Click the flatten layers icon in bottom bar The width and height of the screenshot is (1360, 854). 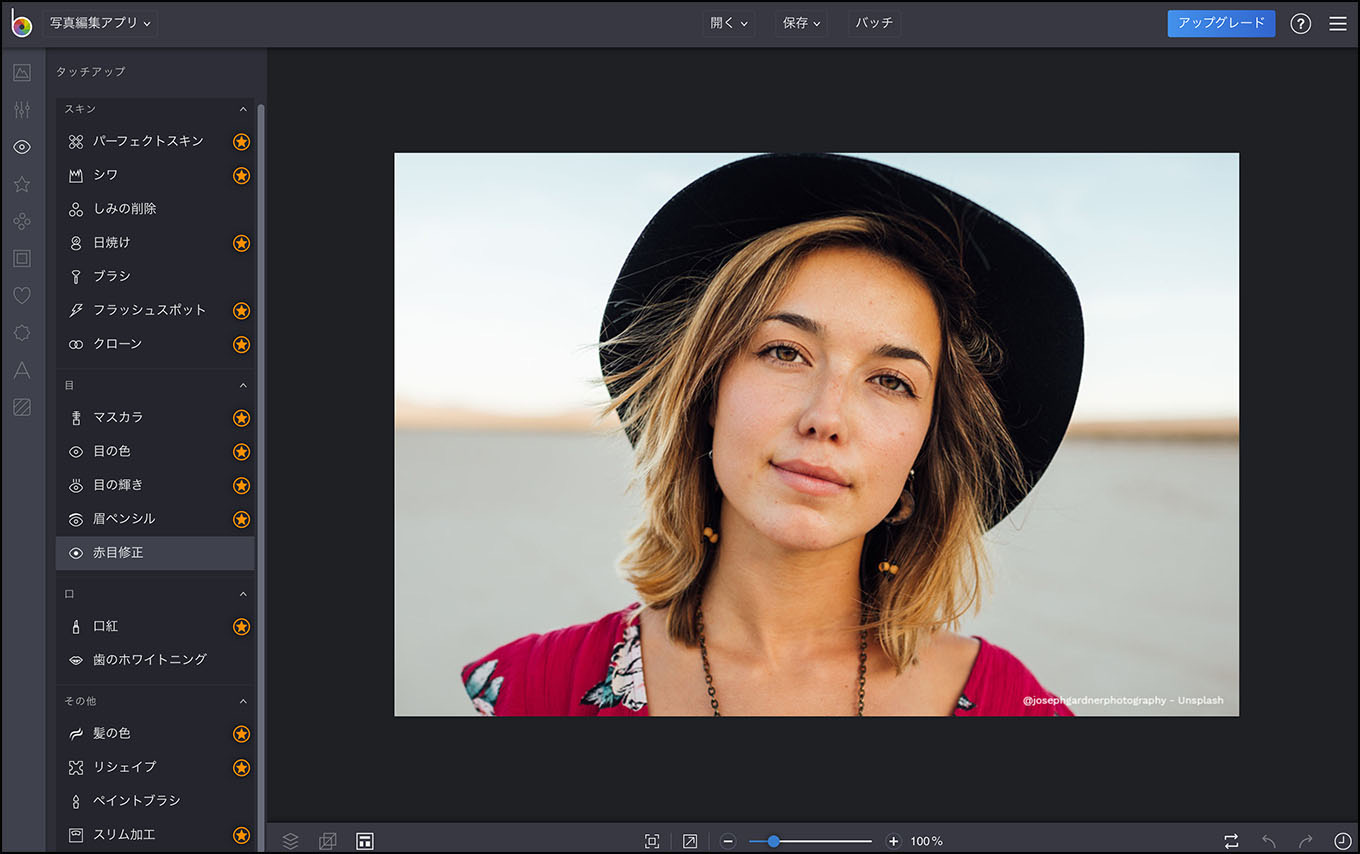(x=327, y=841)
